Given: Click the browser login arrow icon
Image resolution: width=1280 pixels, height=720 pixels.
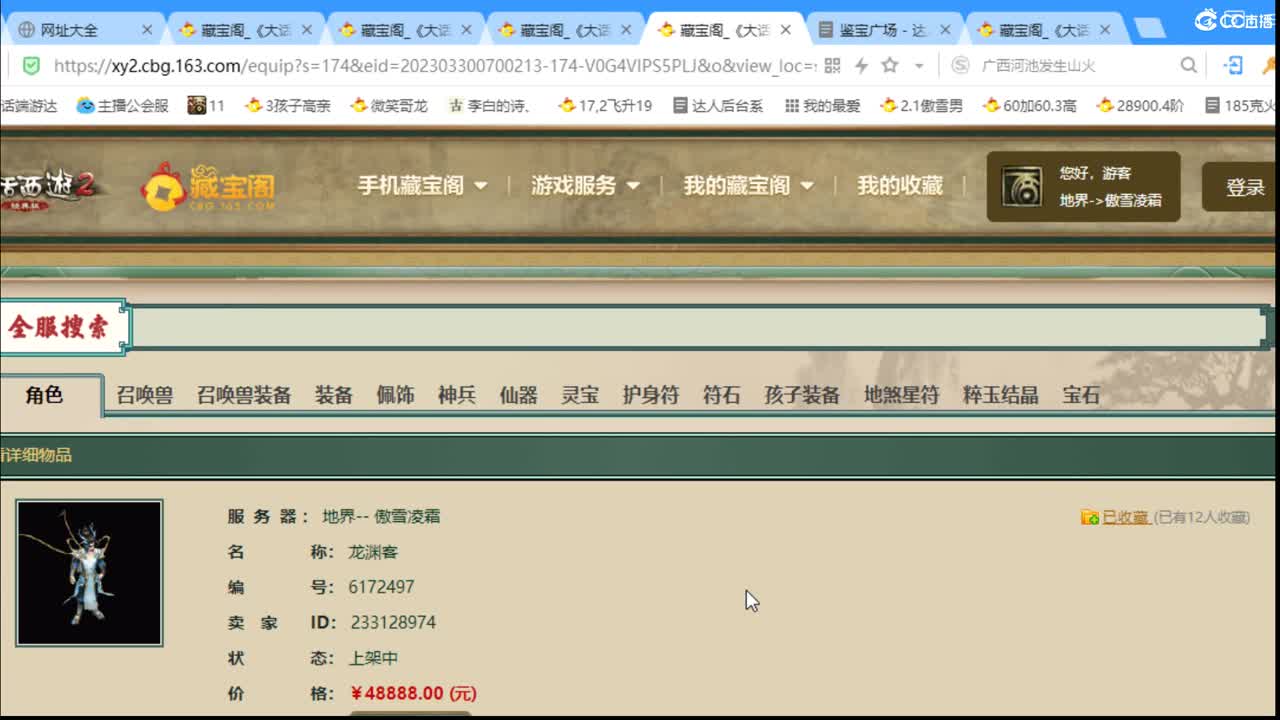Looking at the screenshot, I should 1234,65.
